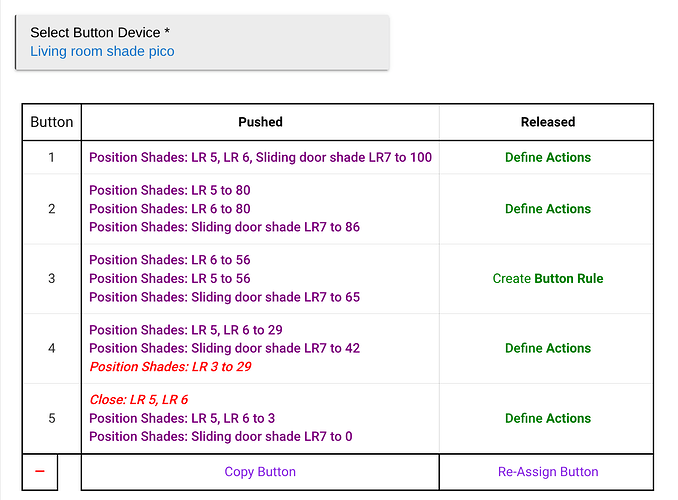Click the Copy Button option

click(260, 472)
